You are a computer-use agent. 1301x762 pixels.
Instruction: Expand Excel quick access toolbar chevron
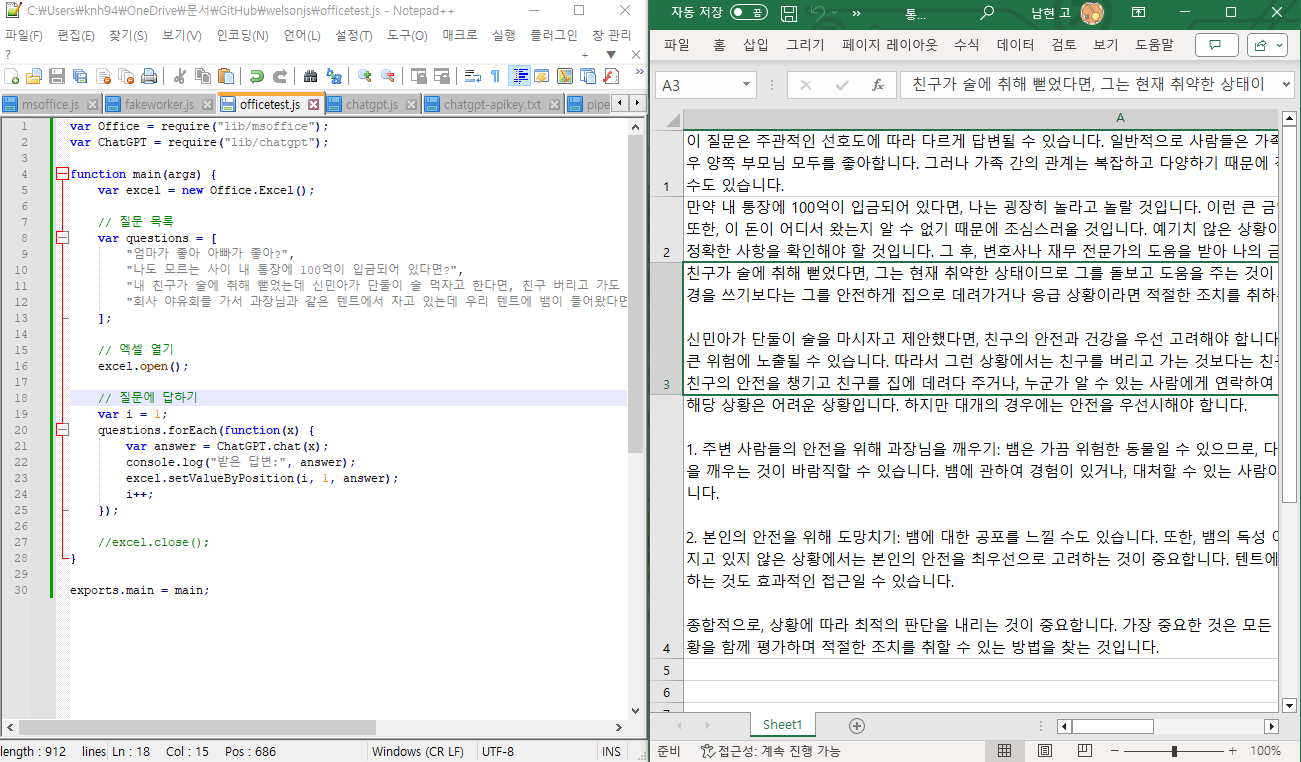point(857,14)
